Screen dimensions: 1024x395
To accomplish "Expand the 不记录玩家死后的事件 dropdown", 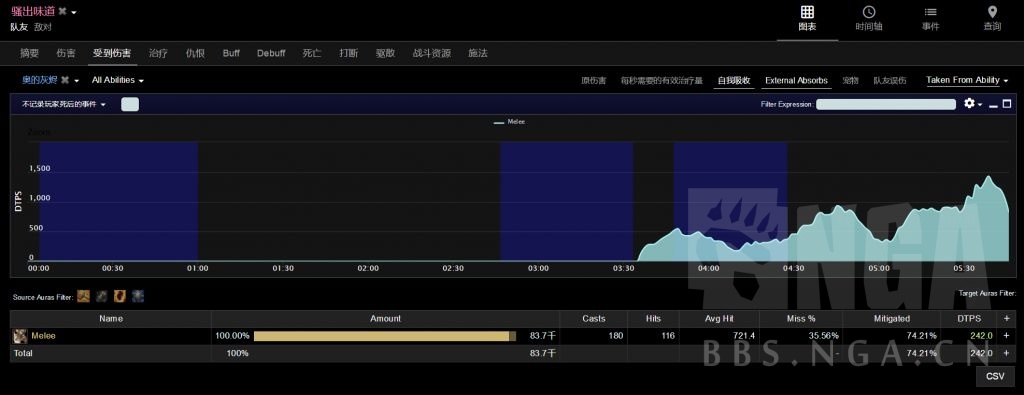I will pos(63,104).
